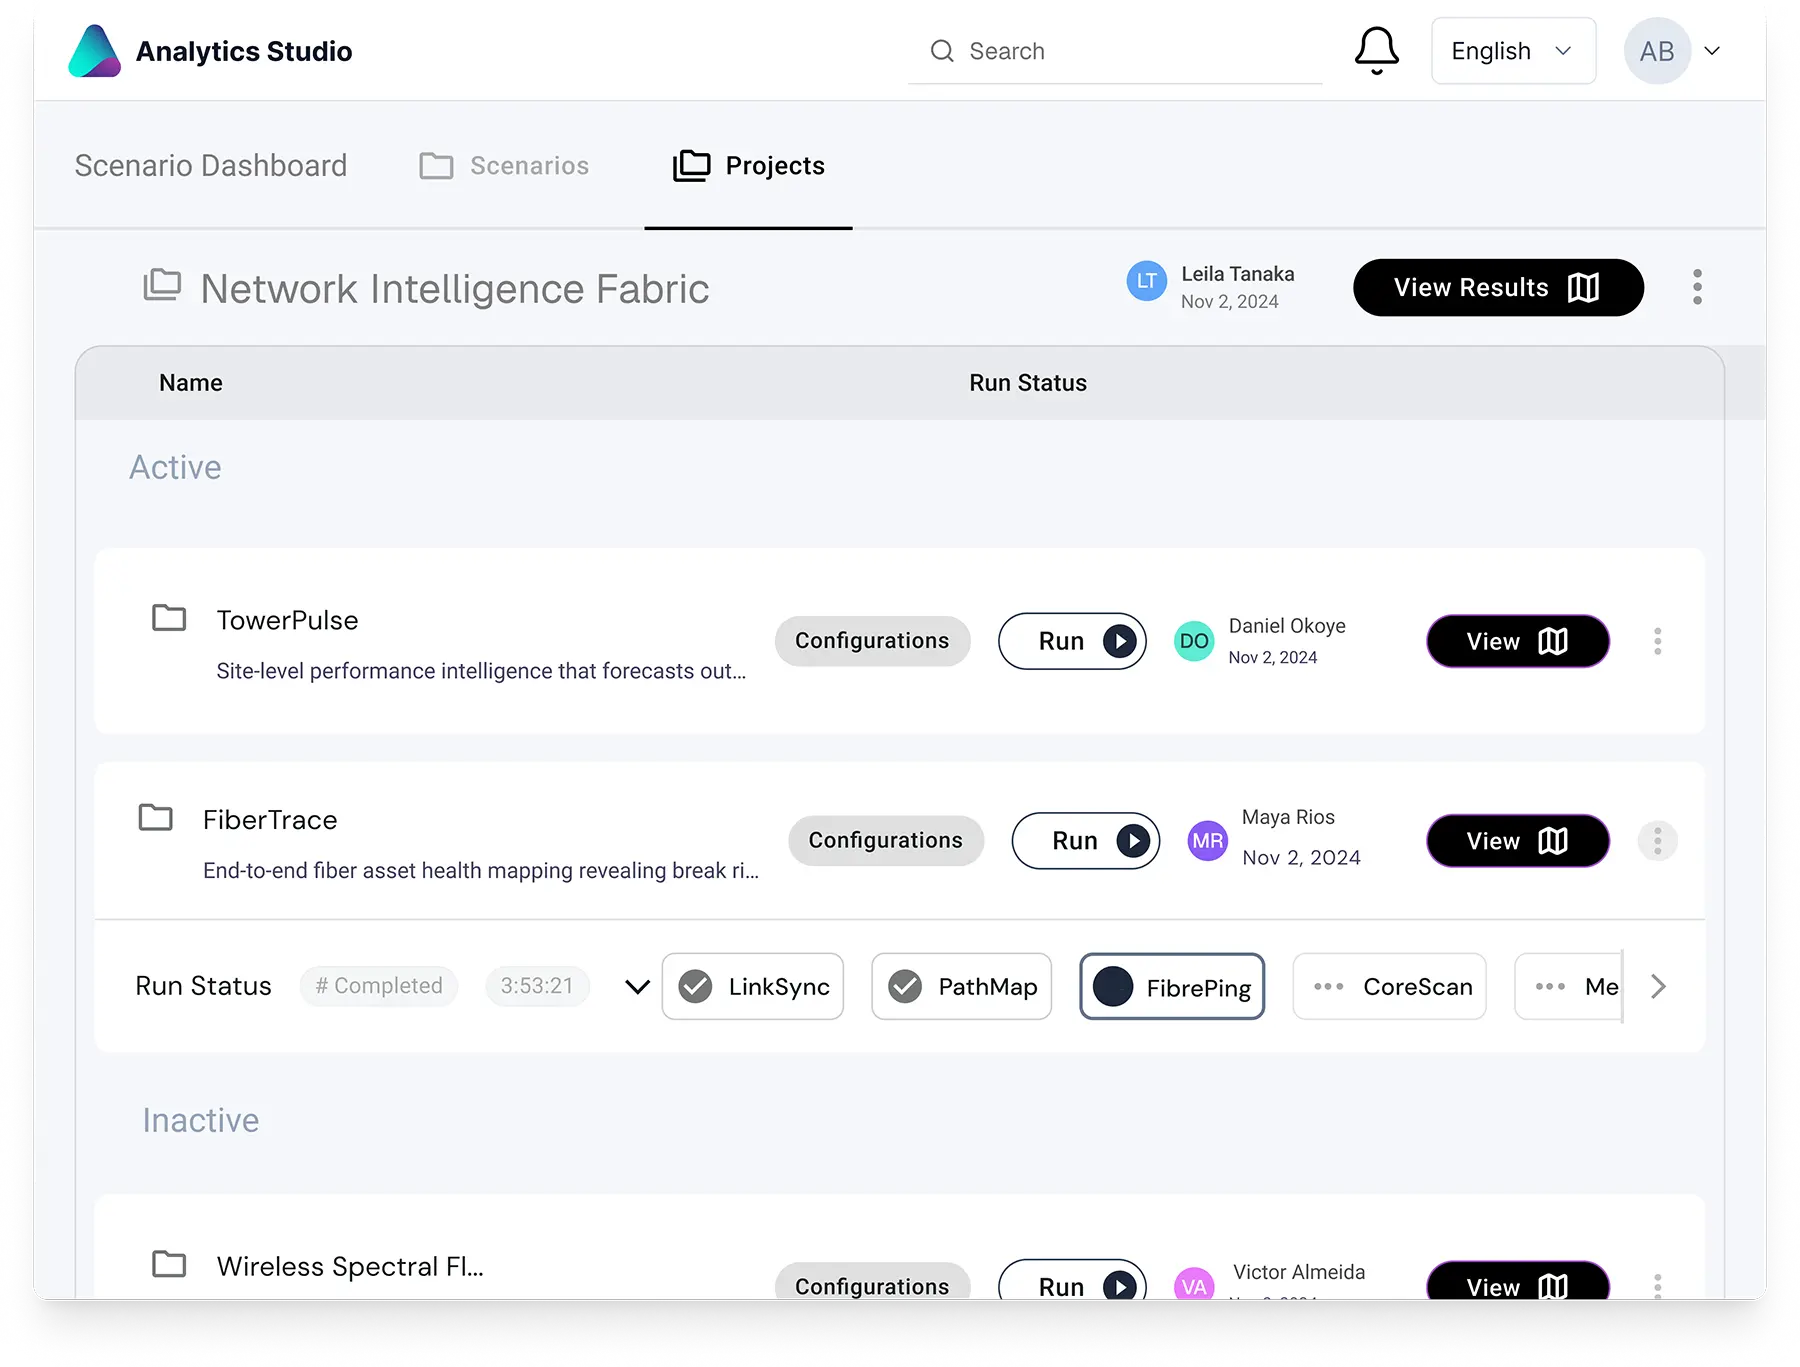Go to the Scenario Dashboard tab
This screenshot has width=1800, height=1367.
tap(211, 166)
